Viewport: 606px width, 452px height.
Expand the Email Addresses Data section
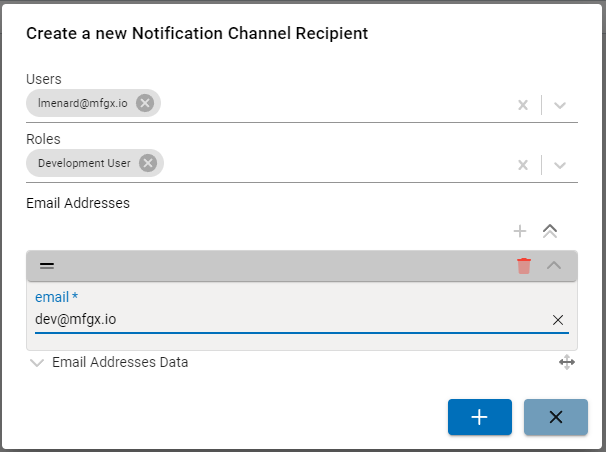point(38,363)
